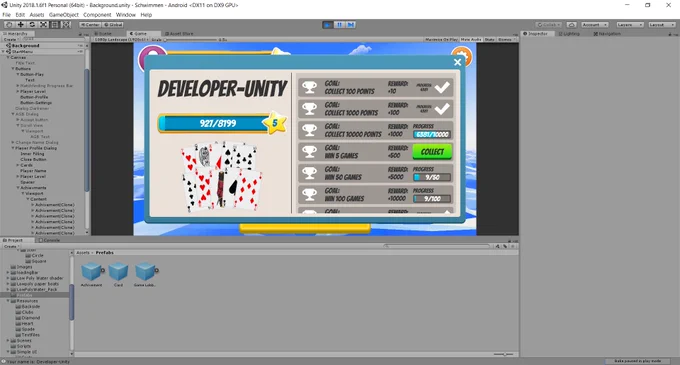Open the File menu
Viewport: 680px width, 365px height.
tap(7, 15)
